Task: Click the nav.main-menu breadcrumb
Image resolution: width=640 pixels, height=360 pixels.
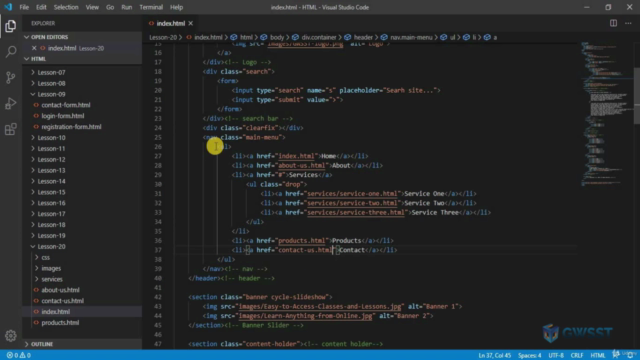Action: [407, 37]
